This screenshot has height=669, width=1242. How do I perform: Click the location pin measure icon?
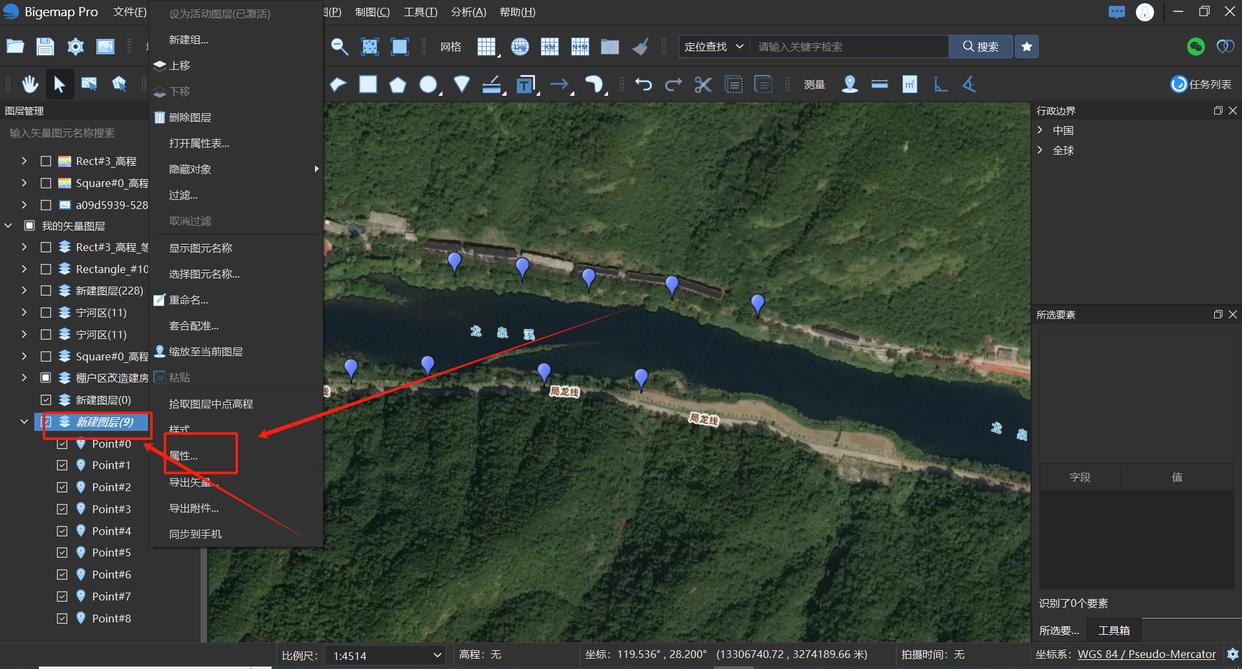(x=849, y=84)
